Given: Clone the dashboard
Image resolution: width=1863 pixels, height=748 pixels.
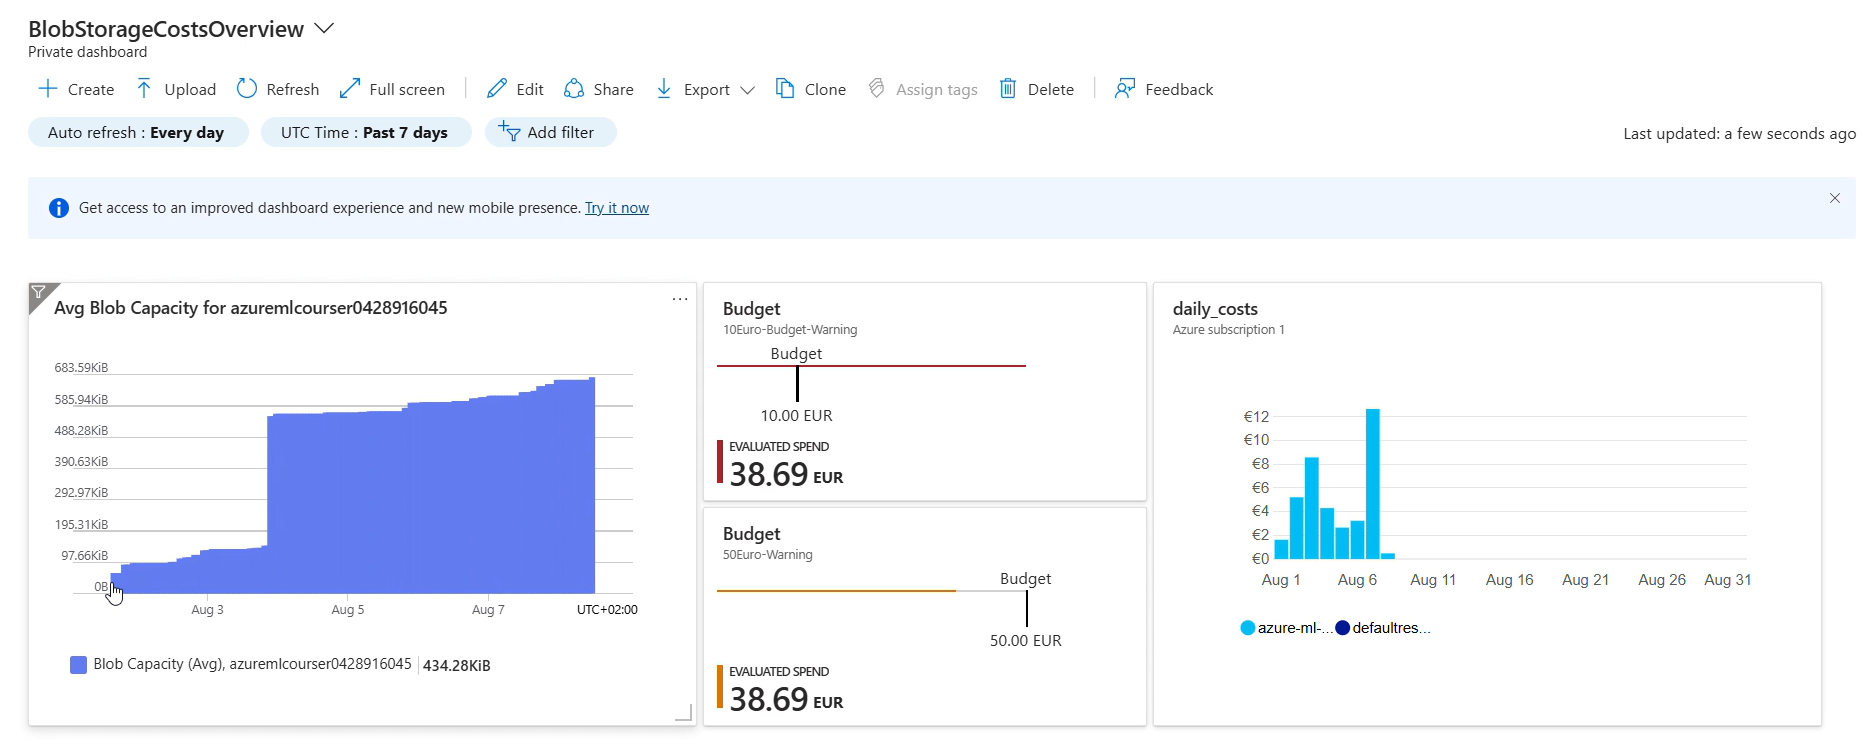Looking at the screenshot, I should (810, 89).
